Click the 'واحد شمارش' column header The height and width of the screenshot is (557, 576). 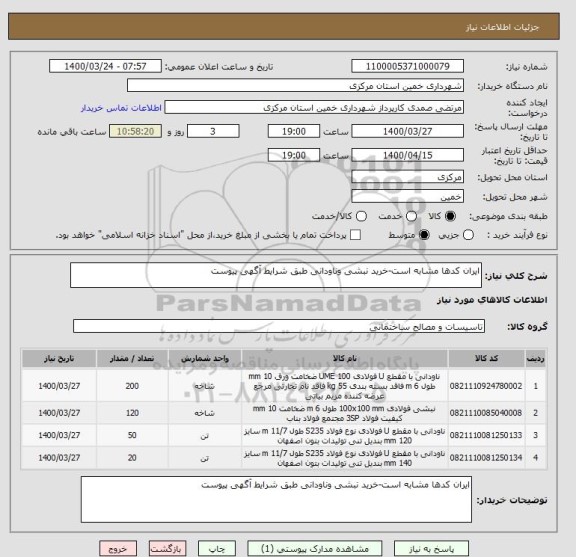205,359
